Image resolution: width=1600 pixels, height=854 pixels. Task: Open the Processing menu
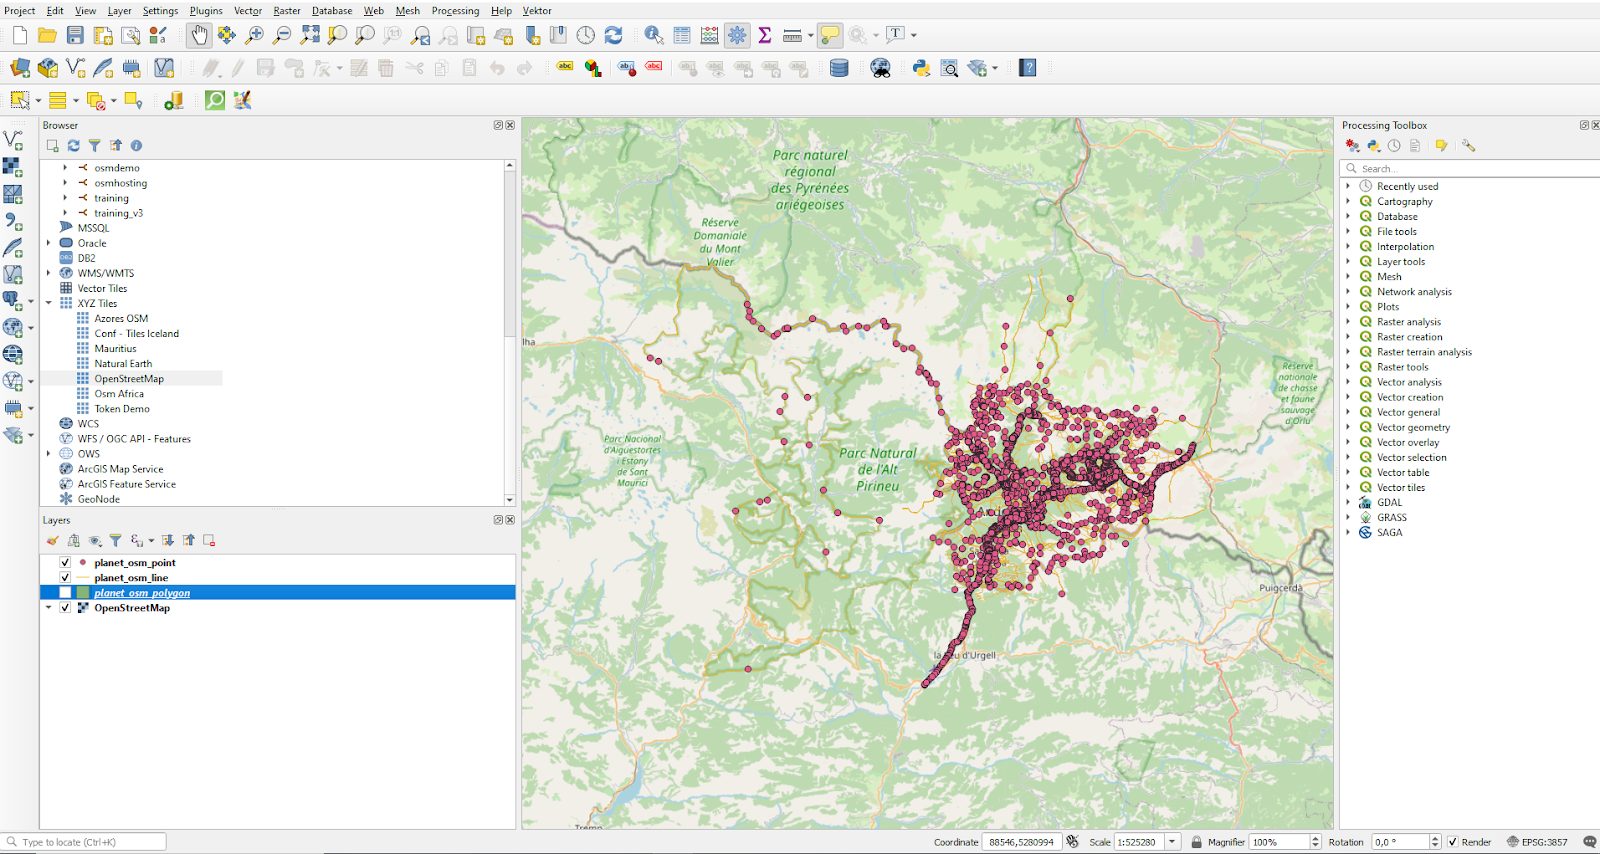click(455, 11)
